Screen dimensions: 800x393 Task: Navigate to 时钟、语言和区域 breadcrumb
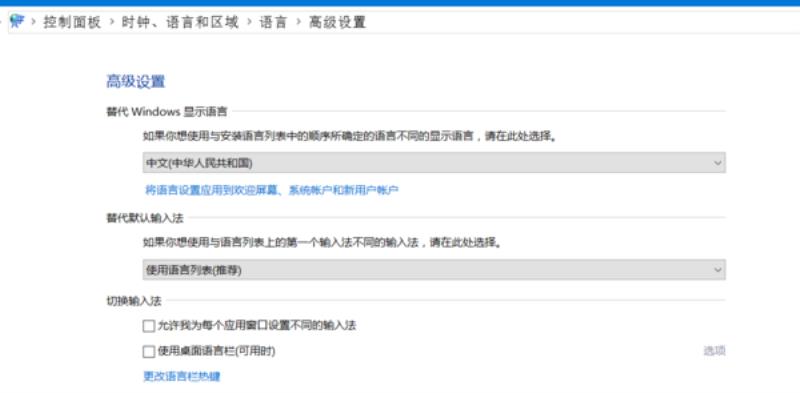[x=180, y=22]
